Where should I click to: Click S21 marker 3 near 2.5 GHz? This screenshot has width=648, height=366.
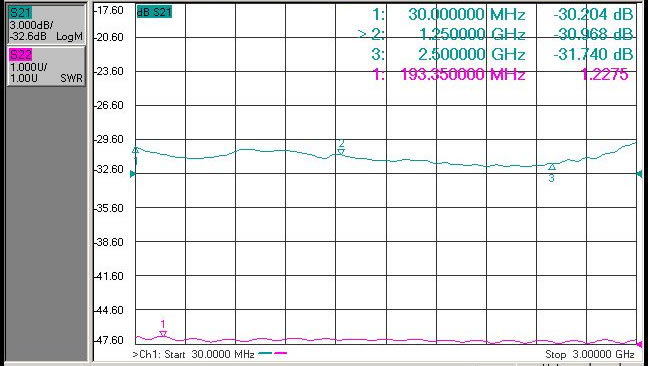pyautogui.click(x=552, y=167)
